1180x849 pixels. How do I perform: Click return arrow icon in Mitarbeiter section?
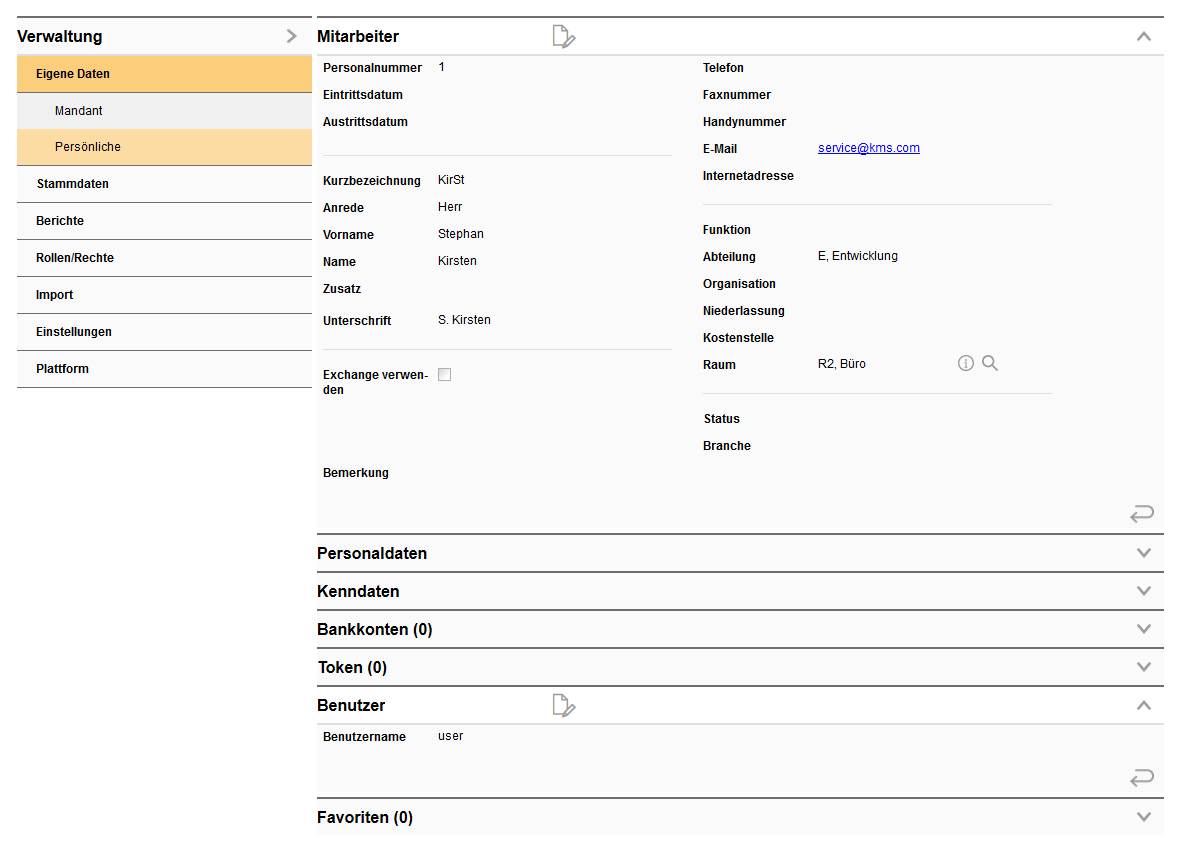pos(1141,514)
